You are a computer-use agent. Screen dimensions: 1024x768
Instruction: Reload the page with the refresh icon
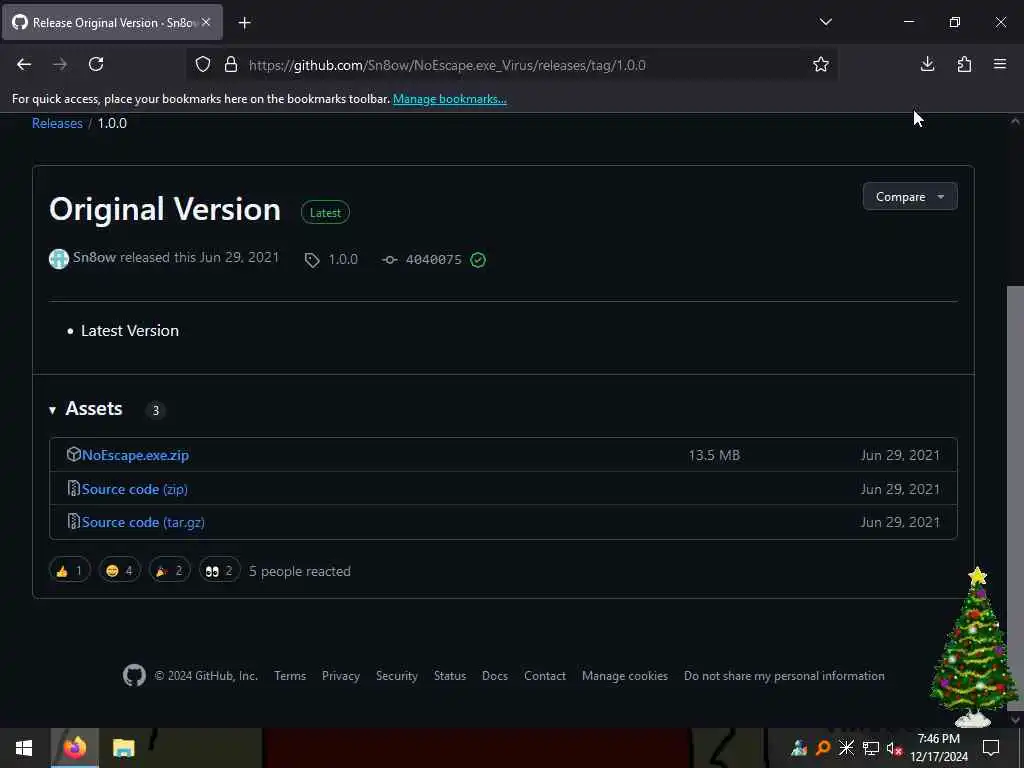click(96, 64)
